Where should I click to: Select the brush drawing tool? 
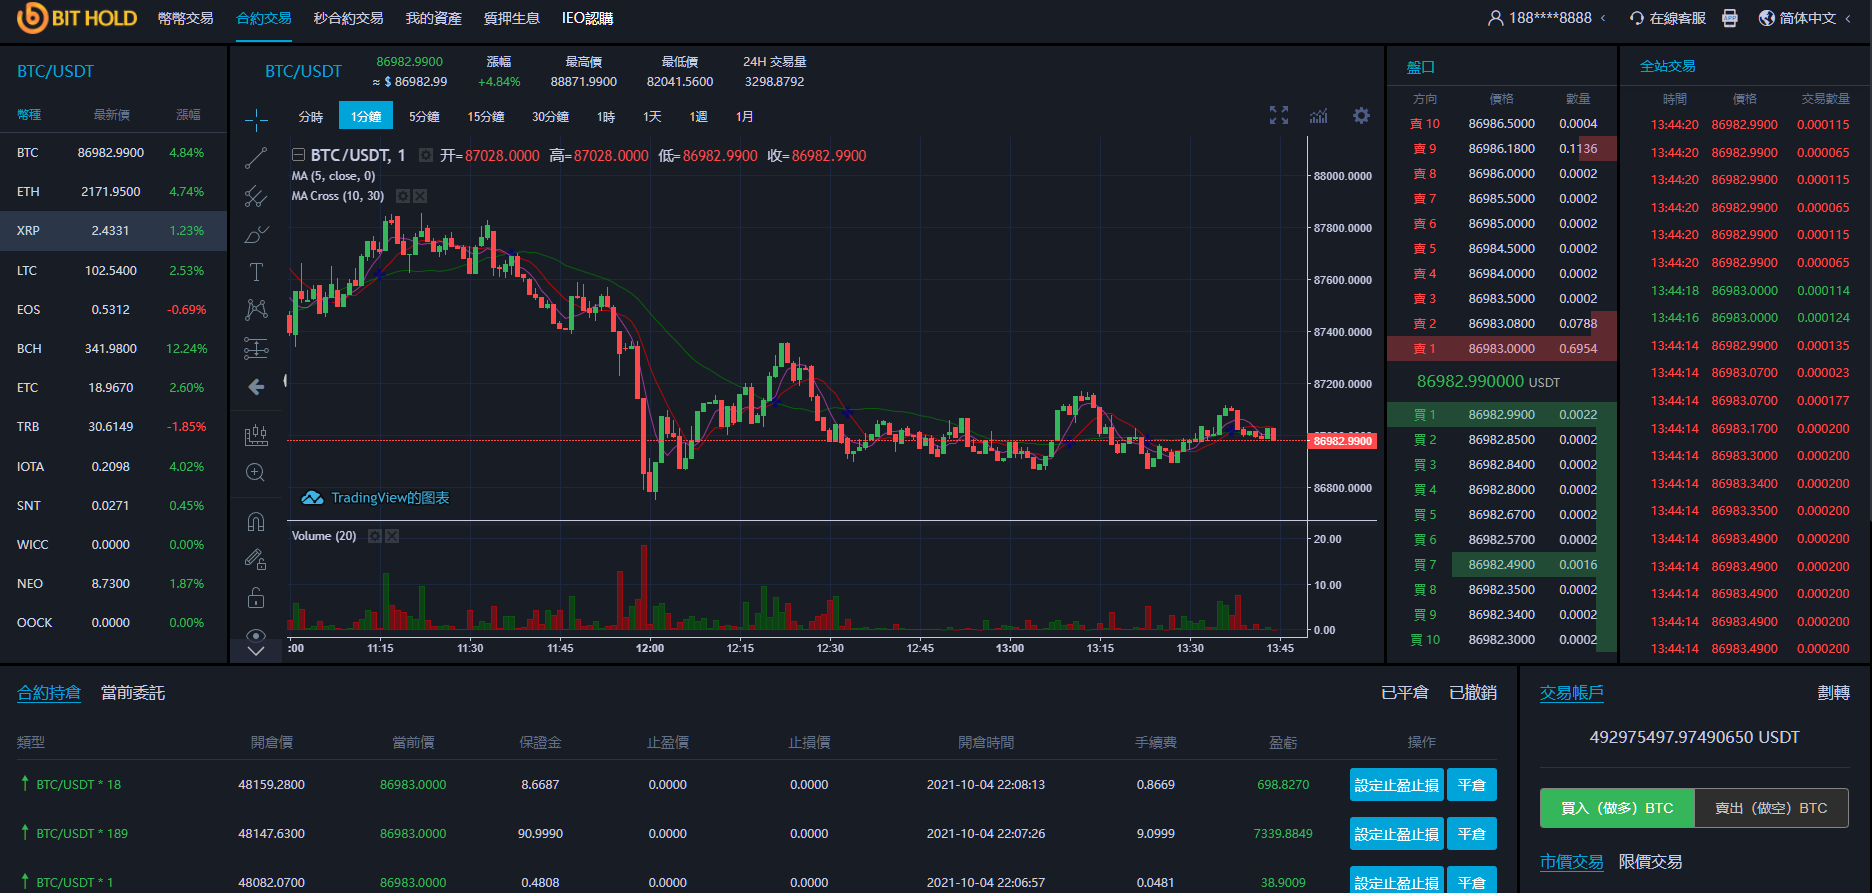click(x=256, y=235)
